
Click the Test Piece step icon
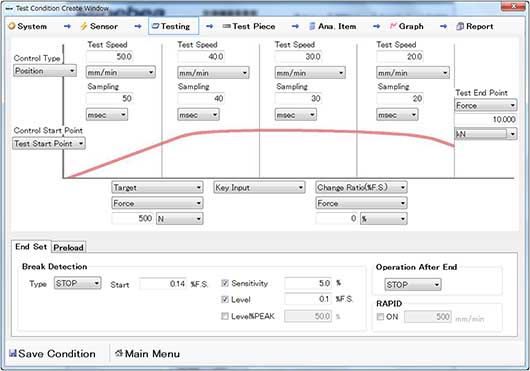pyautogui.click(x=226, y=26)
